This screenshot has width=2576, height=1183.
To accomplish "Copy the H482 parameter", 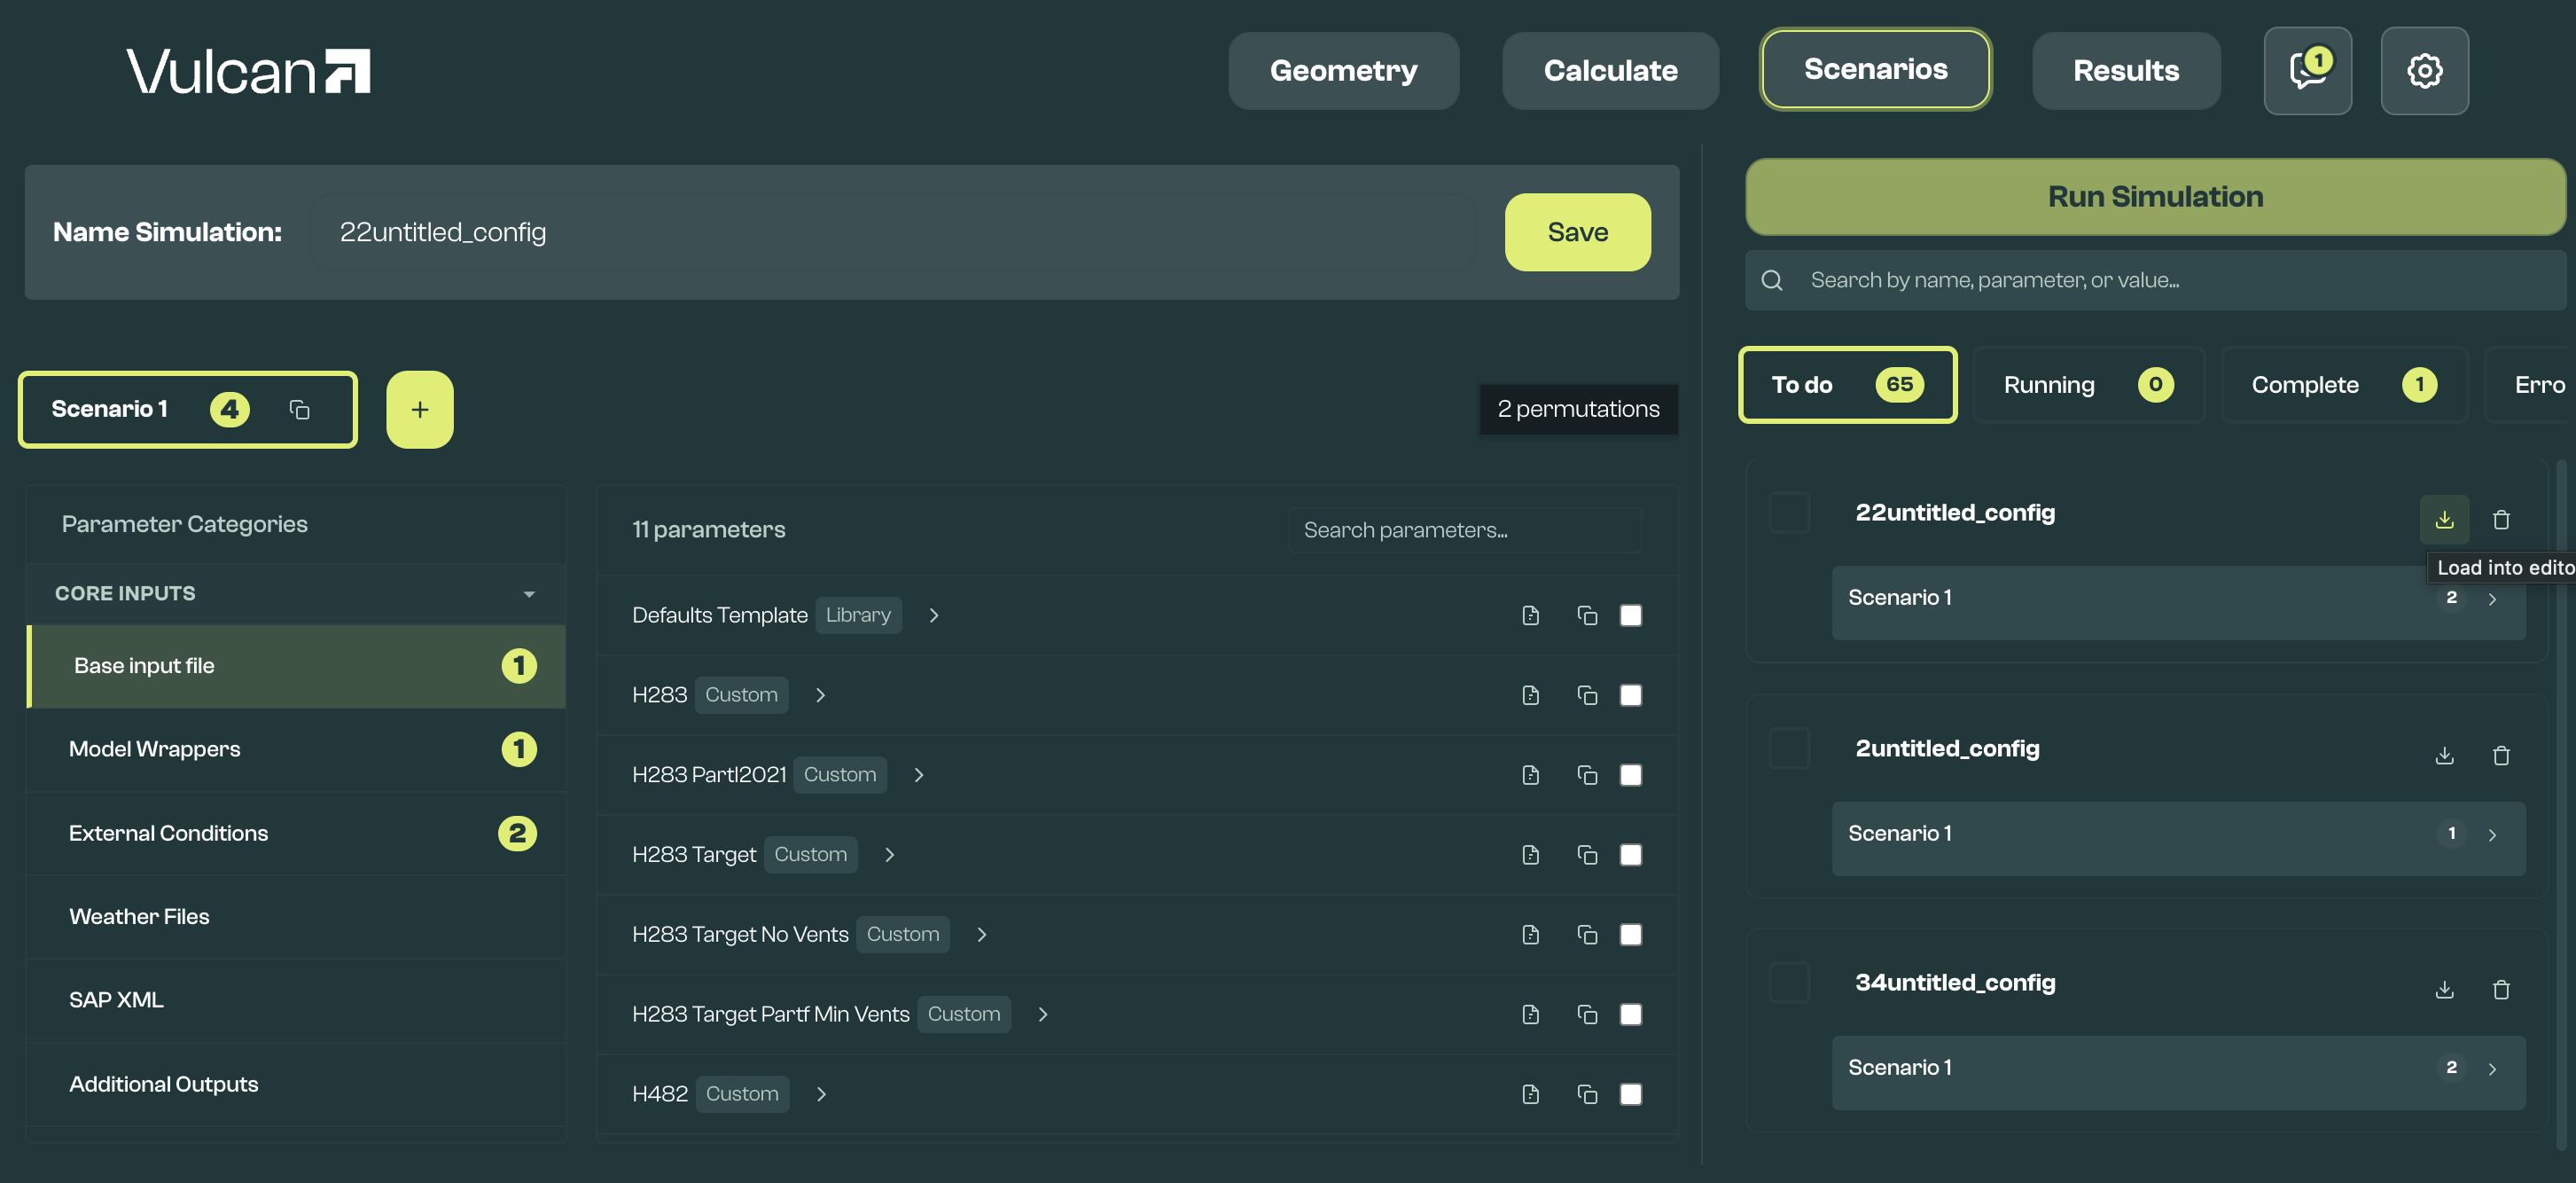I will [1587, 1094].
